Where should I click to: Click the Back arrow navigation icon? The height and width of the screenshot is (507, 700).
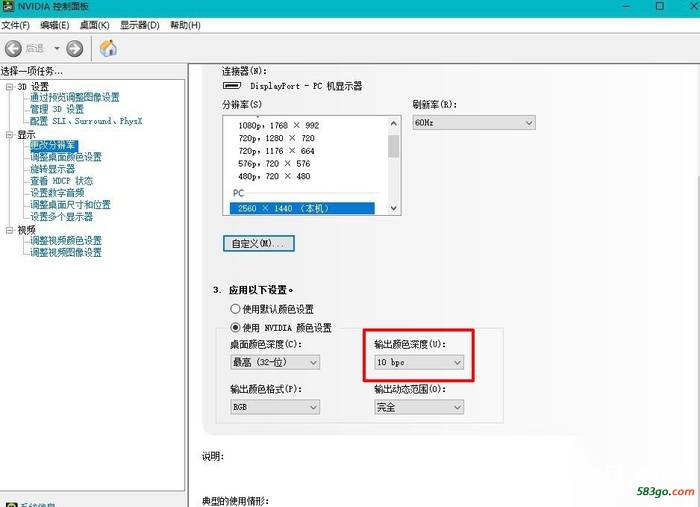(13, 48)
